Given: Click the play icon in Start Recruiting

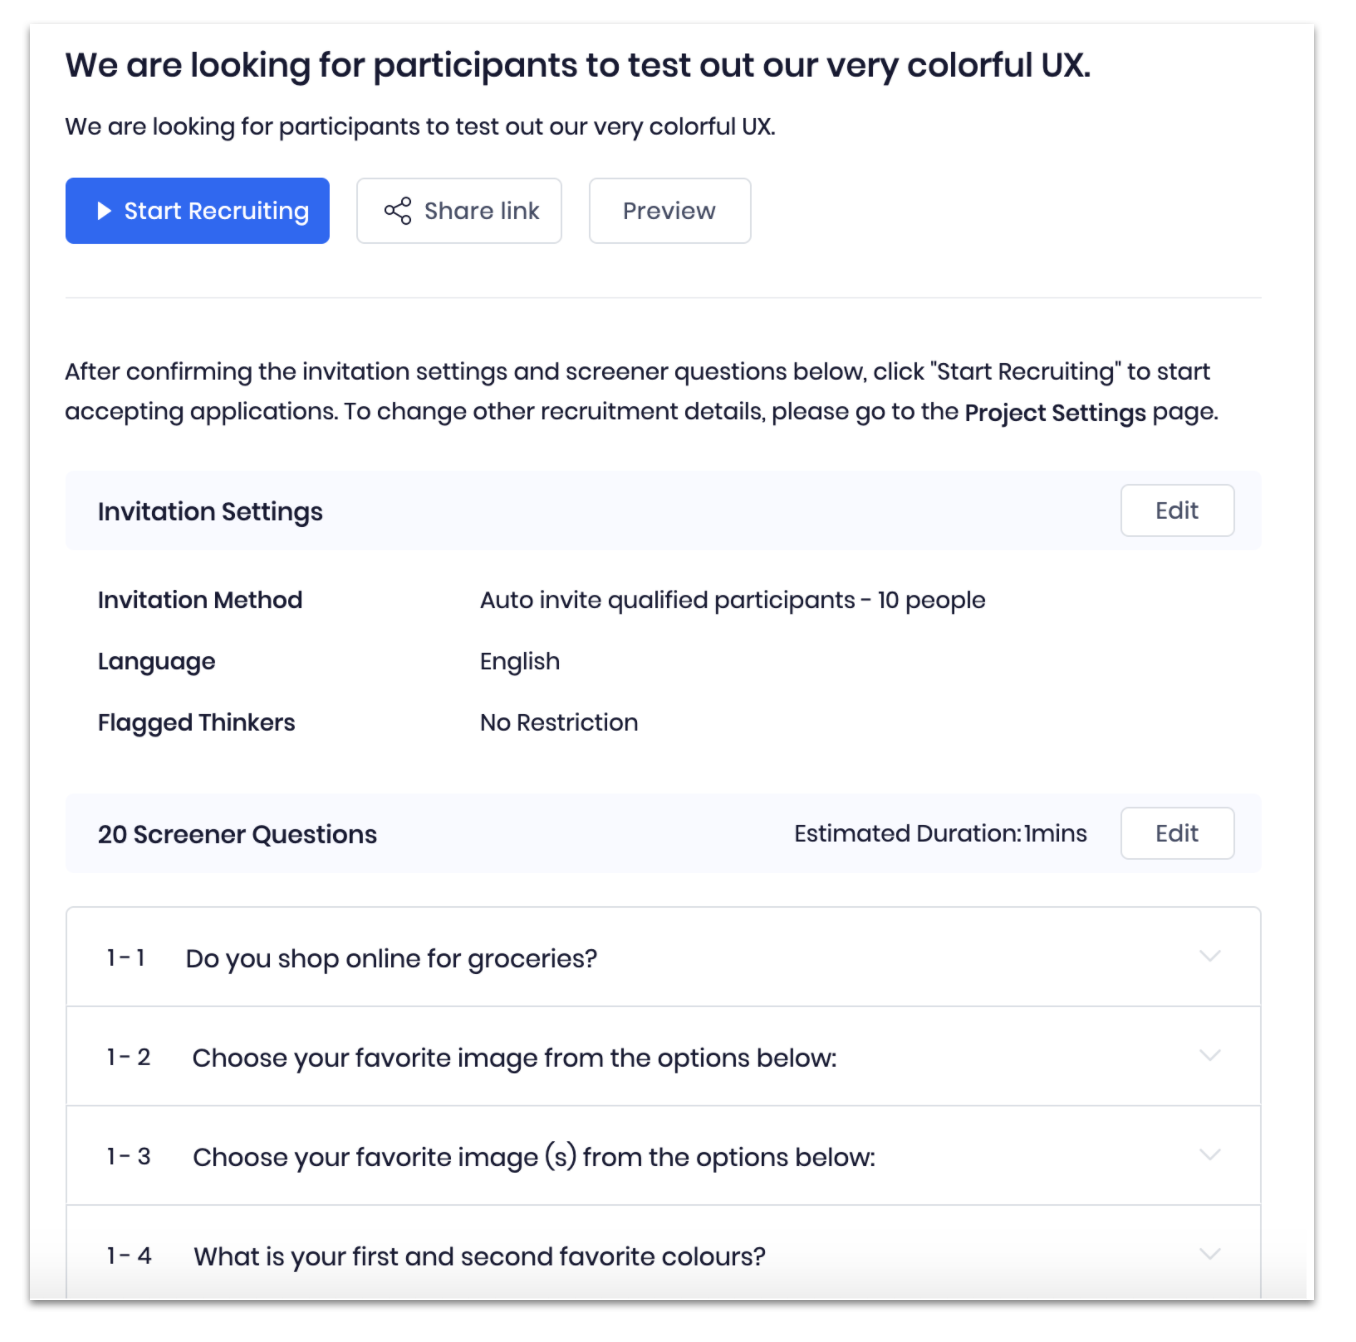Looking at the screenshot, I should click(104, 211).
